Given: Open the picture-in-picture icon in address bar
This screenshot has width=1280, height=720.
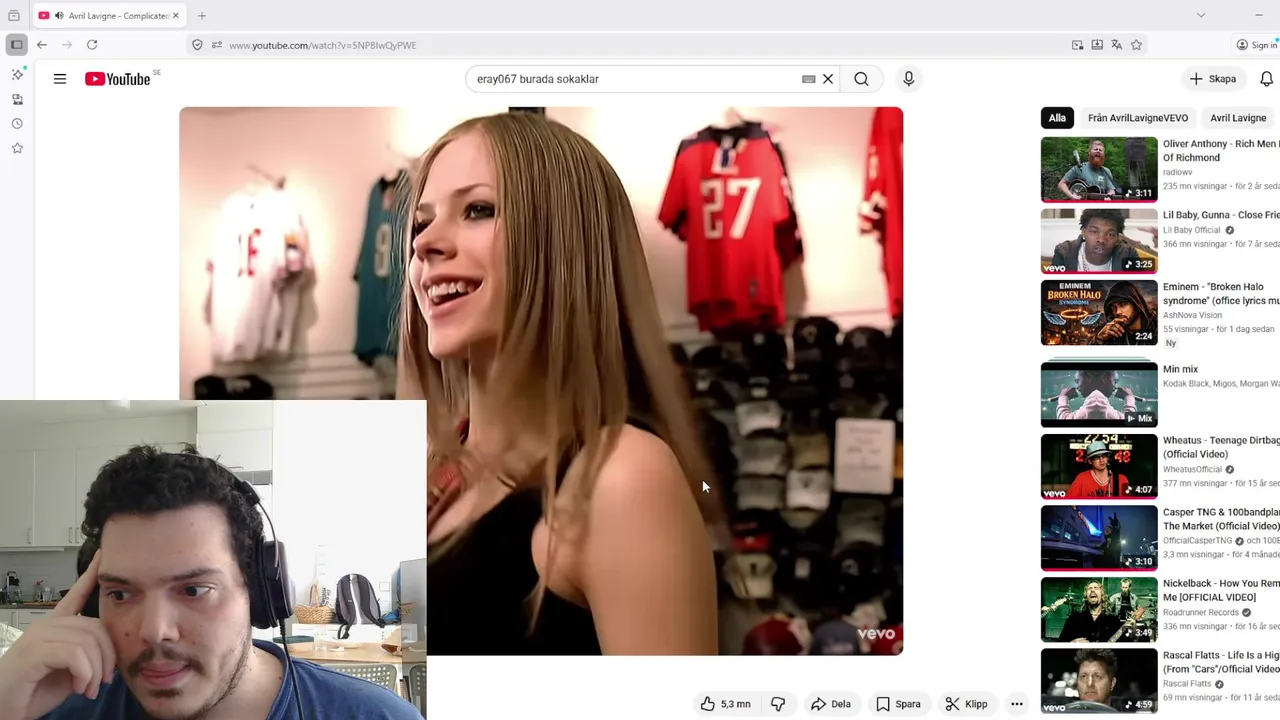Looking at the screenshot, I should click(x=1077, y=45).
